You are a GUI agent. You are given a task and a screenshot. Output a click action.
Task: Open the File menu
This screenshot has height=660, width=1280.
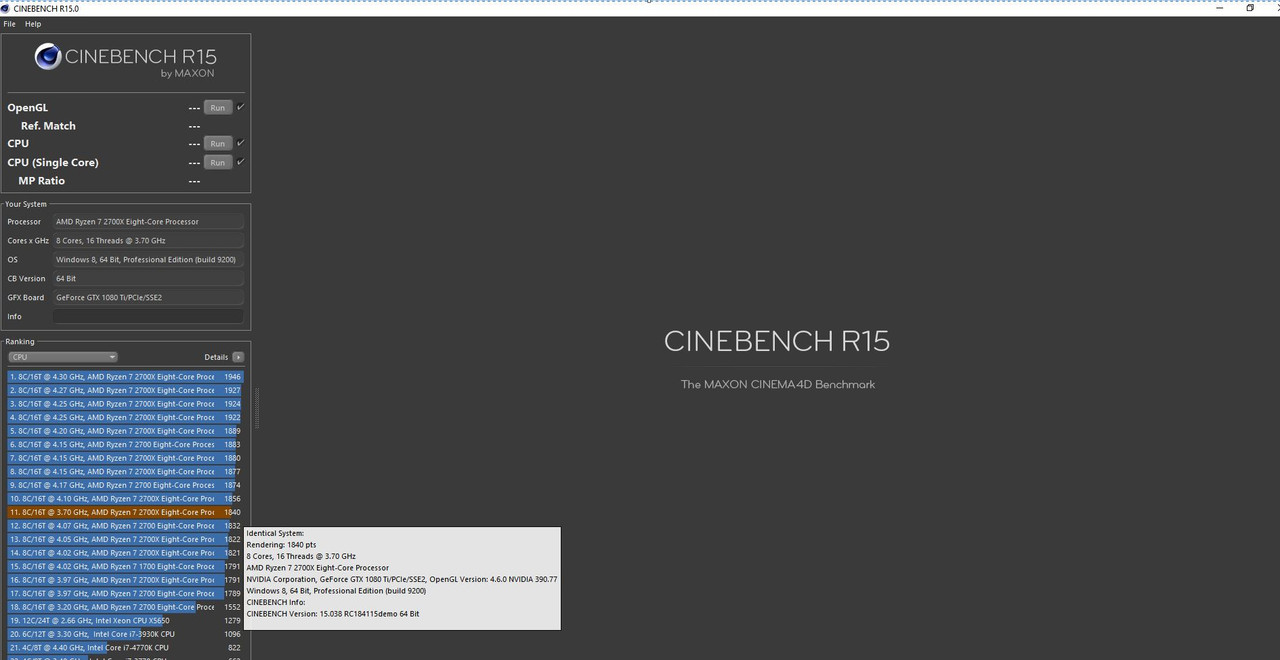click(x=9, y=24)
